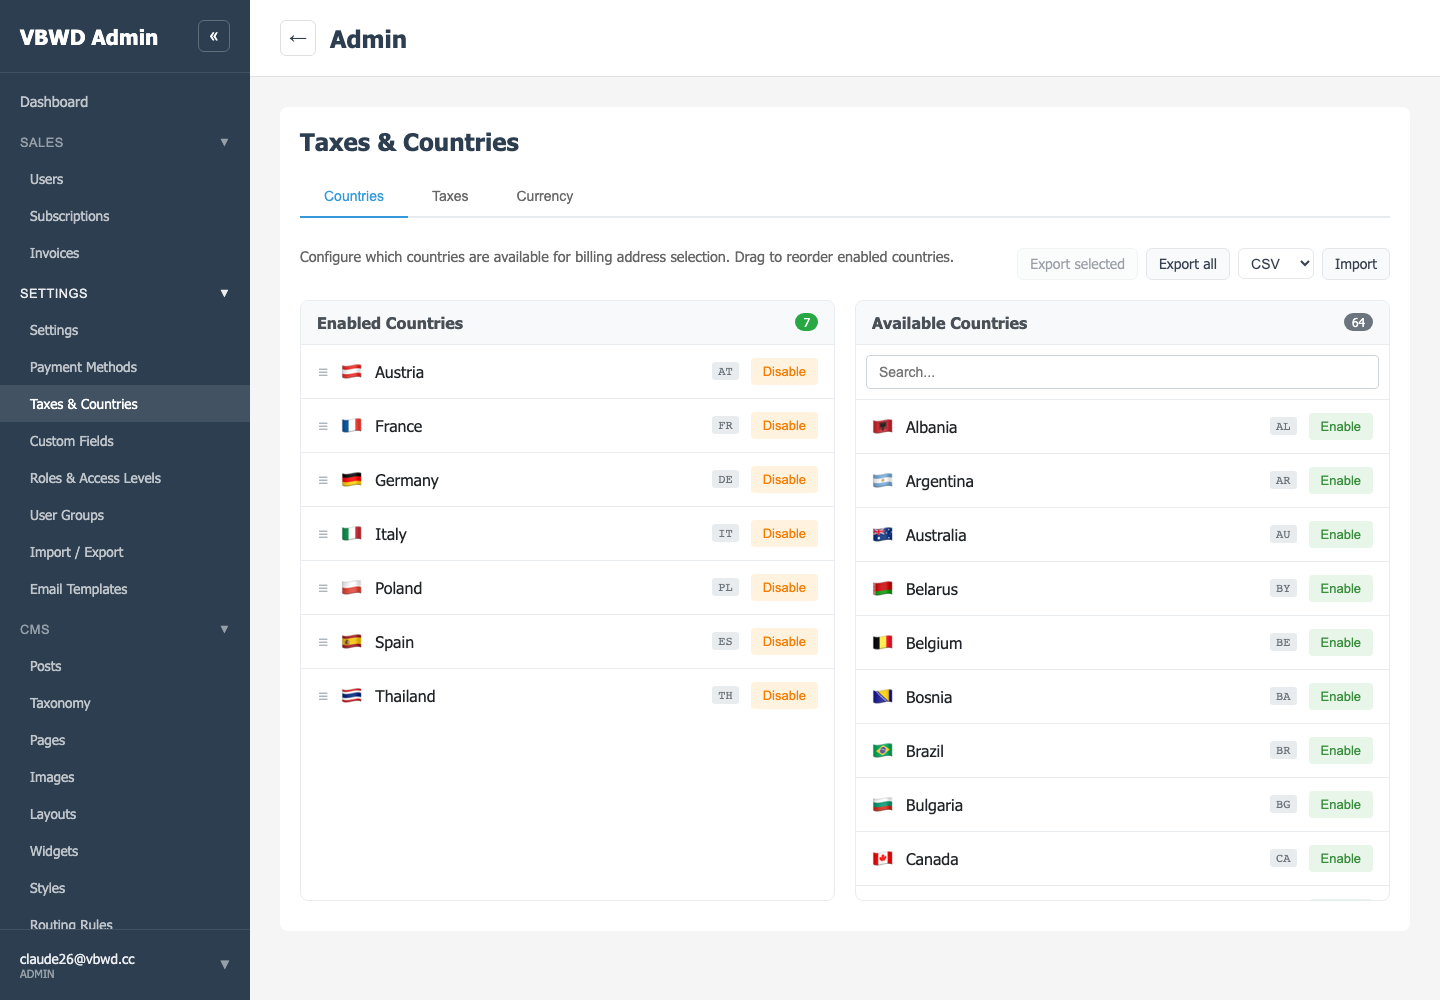Collapse the sidebar with the double-chevron button
Viewport: 1440px width, 1000px height.
tap(214, 36)
